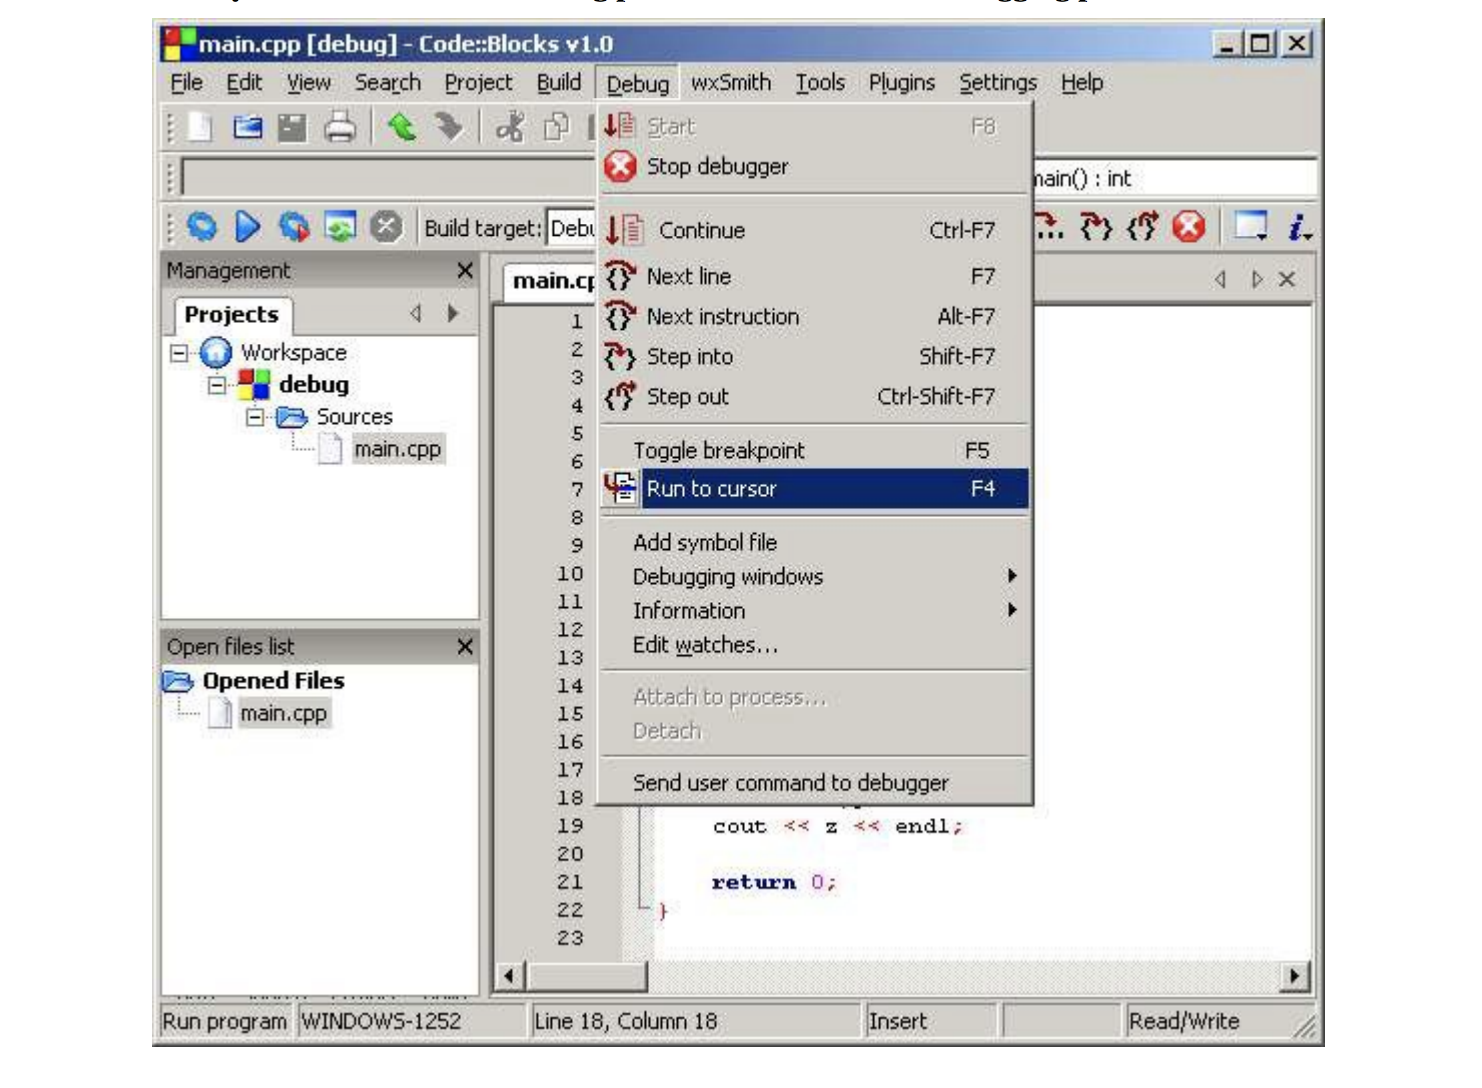Select main.cpp in the Projects tree
1482x1088 pixels.
pos(397,450)
